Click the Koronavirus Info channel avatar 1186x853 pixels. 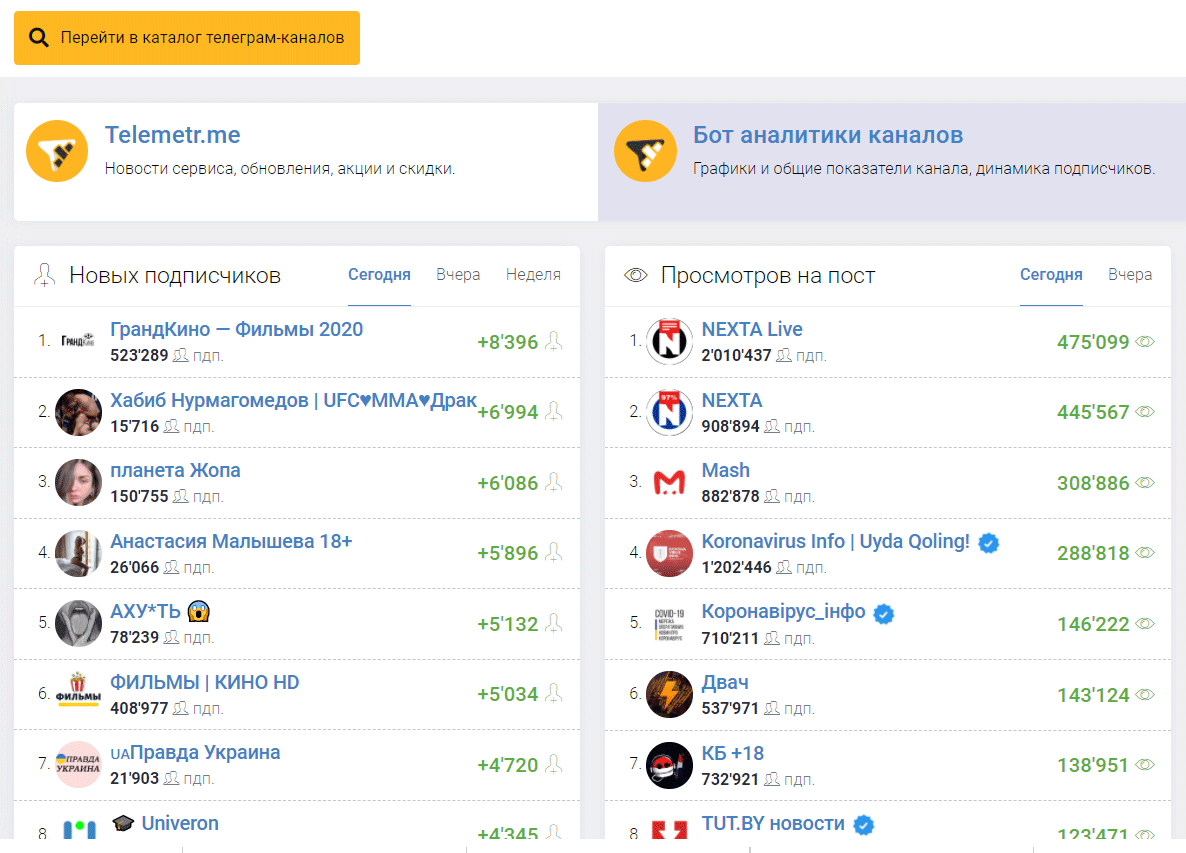click(669, 553)
